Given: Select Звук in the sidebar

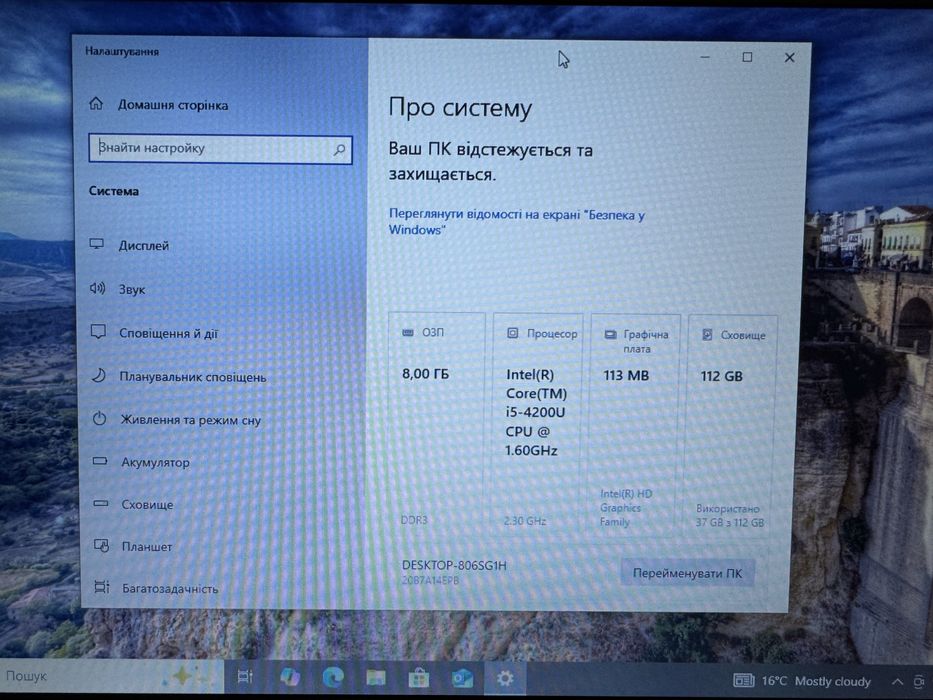Looking at the screenshot, I should [132, 290].
